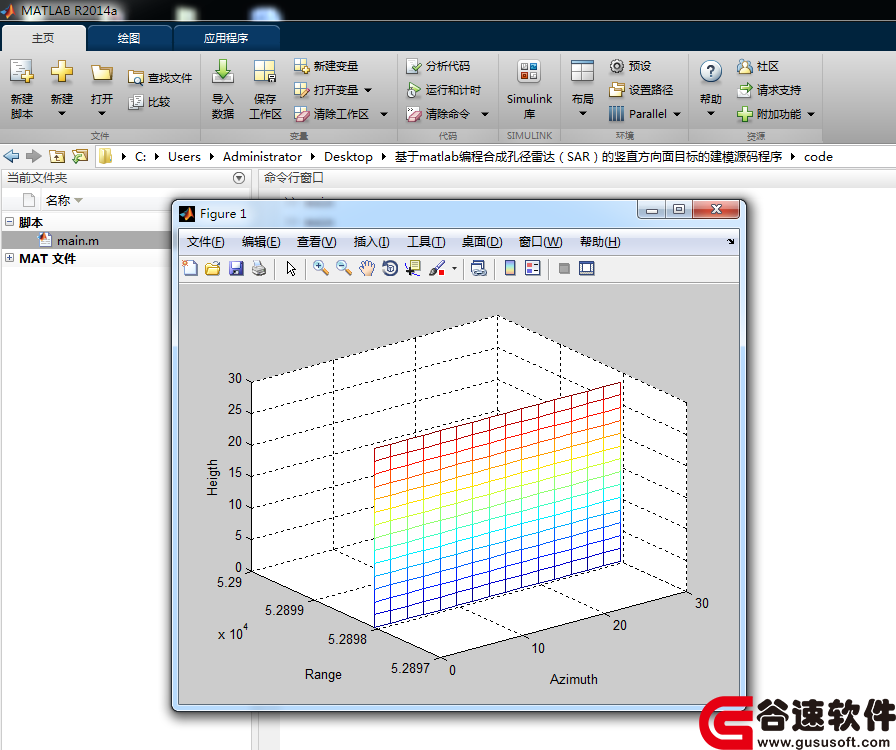Open Parallel dropdown
Viewport: 896px width, 750px height.
[x=677, y=114]
